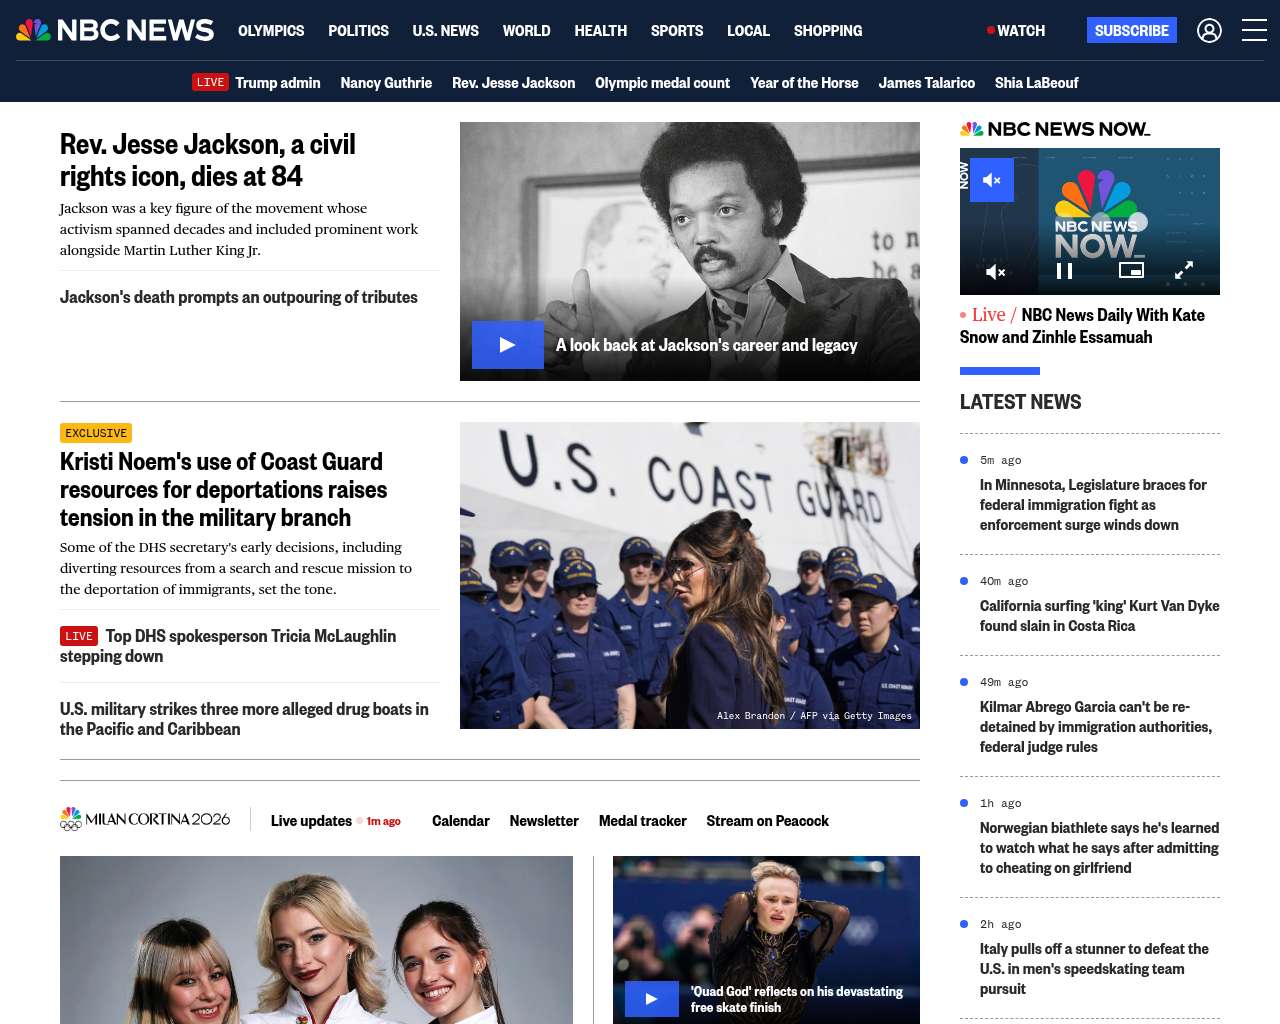Open the hamburger menu in header
Screen dimensions: 1280x1024
1254,30
